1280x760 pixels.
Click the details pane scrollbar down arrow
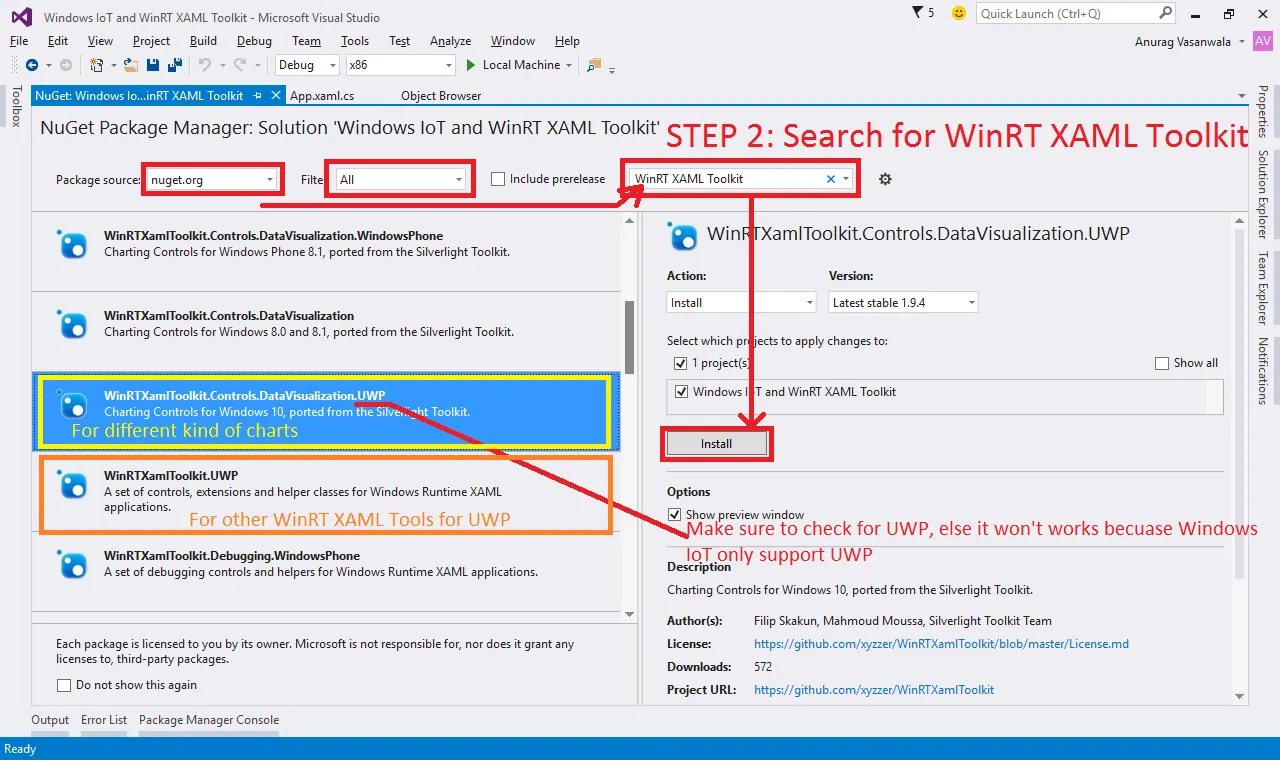(1240, 696)
